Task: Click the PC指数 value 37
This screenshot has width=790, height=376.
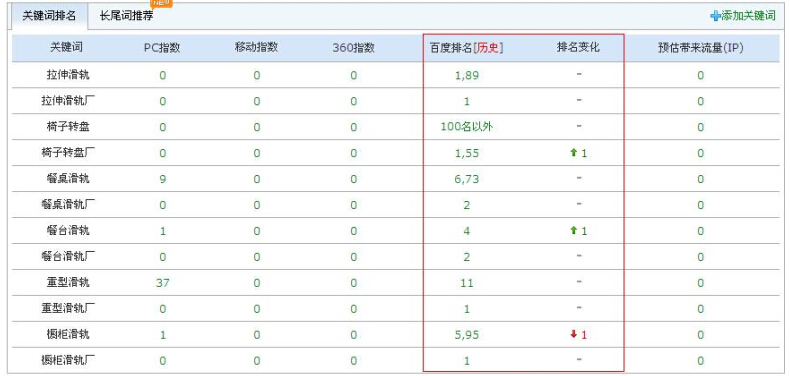Action: point(162,283)
